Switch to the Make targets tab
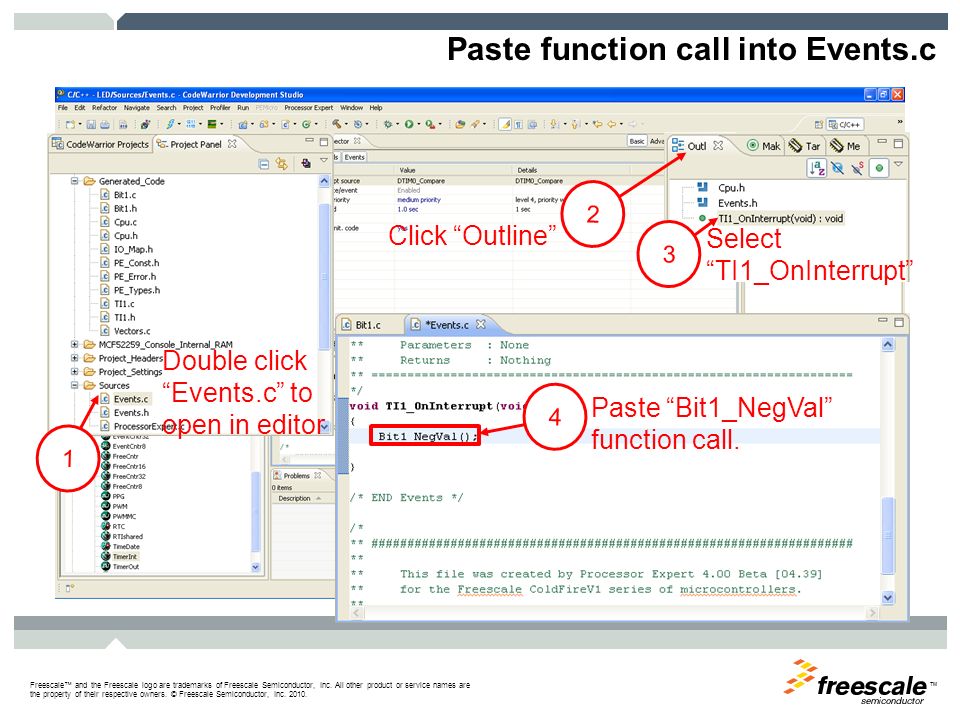This screenshot has width=960, height=720. pyautogui.click(x=763, y=146)
